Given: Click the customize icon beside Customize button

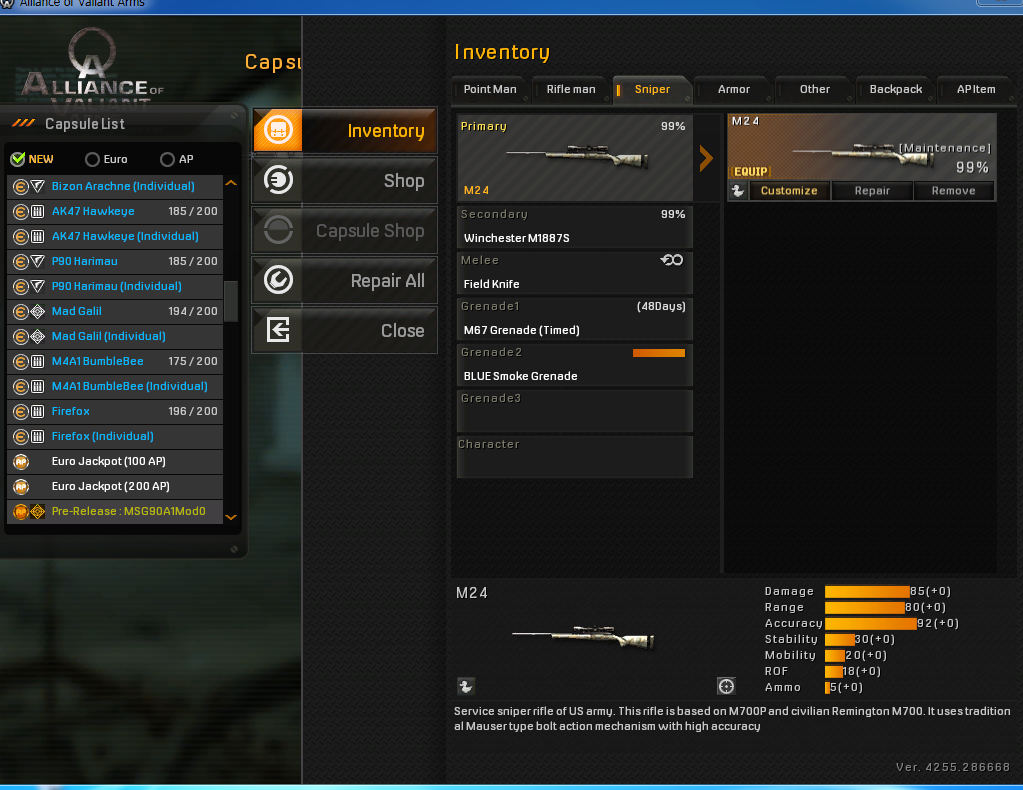Looking at the screenshot, I should 738,190.
